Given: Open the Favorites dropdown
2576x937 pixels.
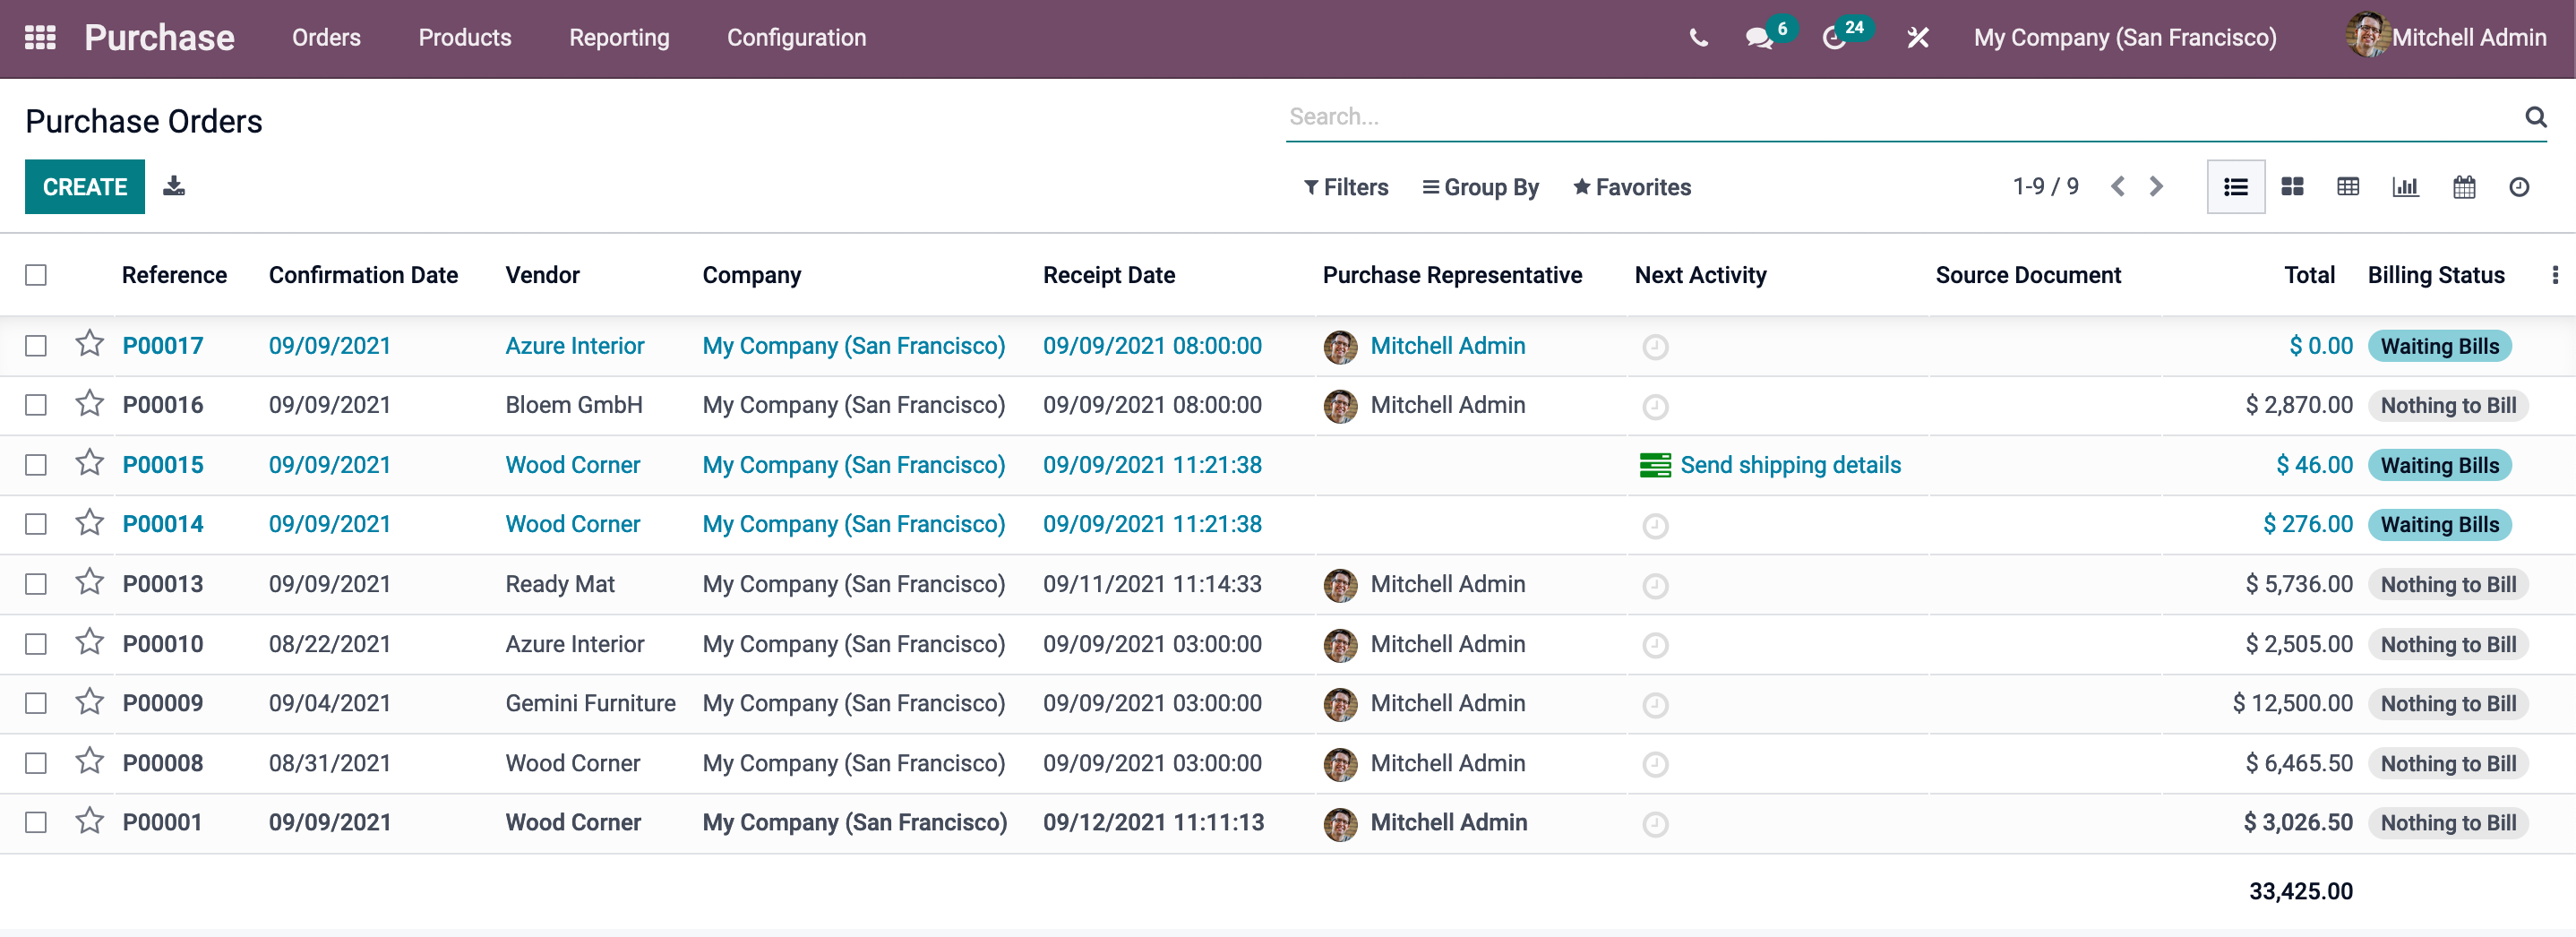Looking at the screenshot, I should point(1631,187).
